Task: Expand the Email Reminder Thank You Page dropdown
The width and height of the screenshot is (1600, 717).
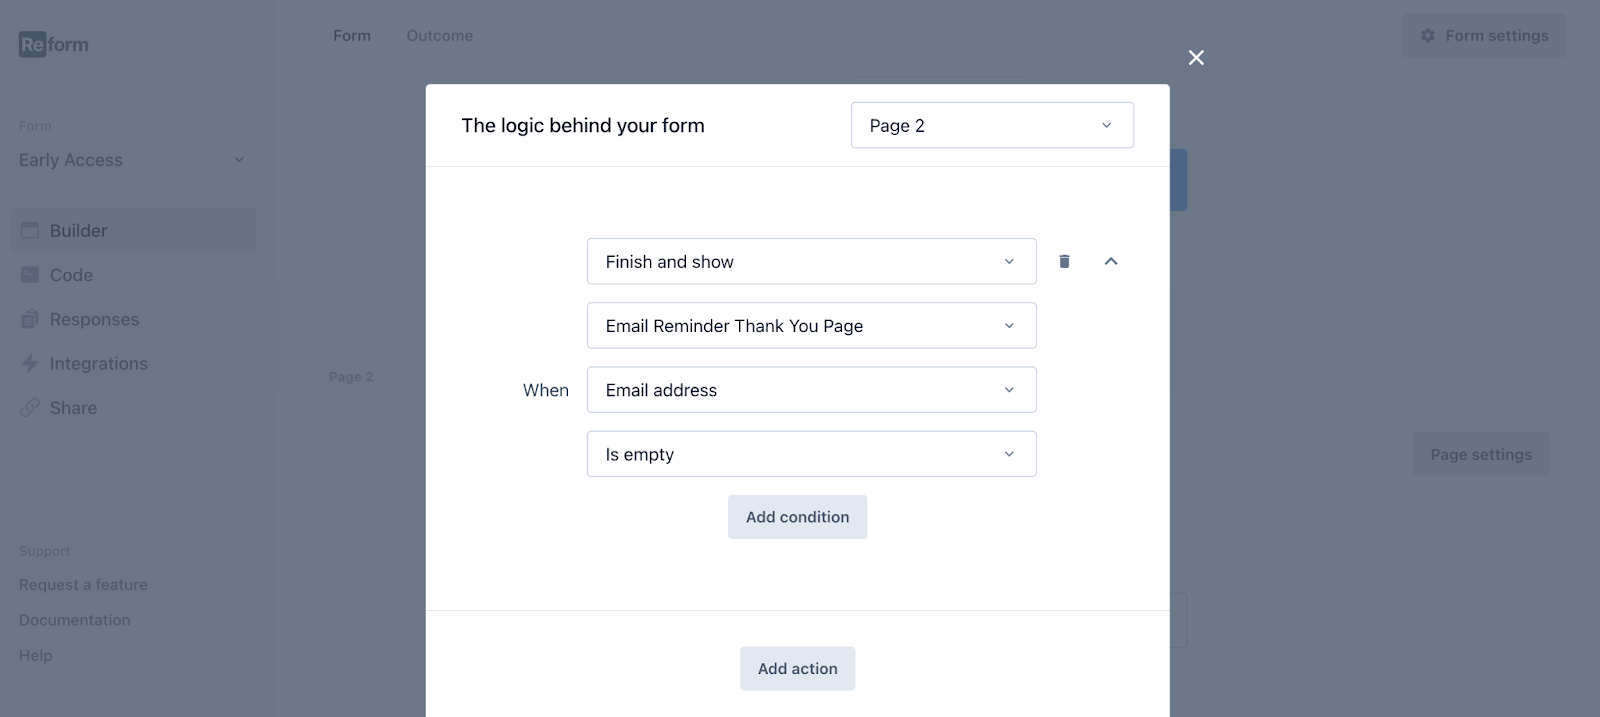Action: click(x=811, y=326)
